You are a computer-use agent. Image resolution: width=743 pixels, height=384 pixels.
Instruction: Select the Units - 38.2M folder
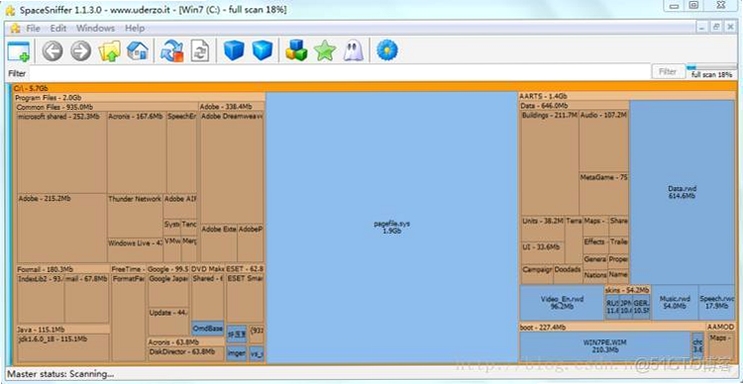tap(543, 229)
